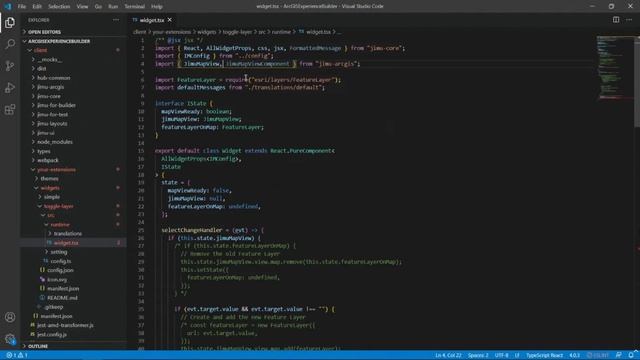Expand the simple folder
The image size is (640, 360).
pyautogui.click(x=73, y=197)
